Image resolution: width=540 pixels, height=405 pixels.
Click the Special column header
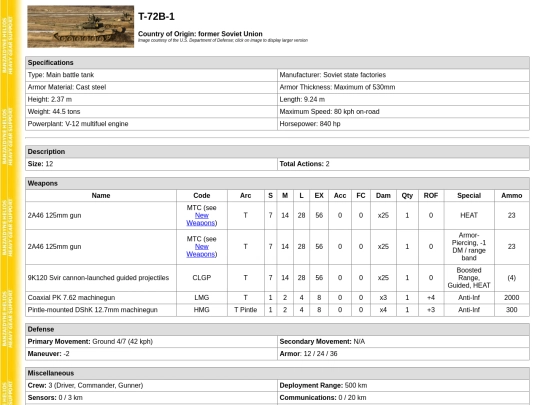coord(469,196)
